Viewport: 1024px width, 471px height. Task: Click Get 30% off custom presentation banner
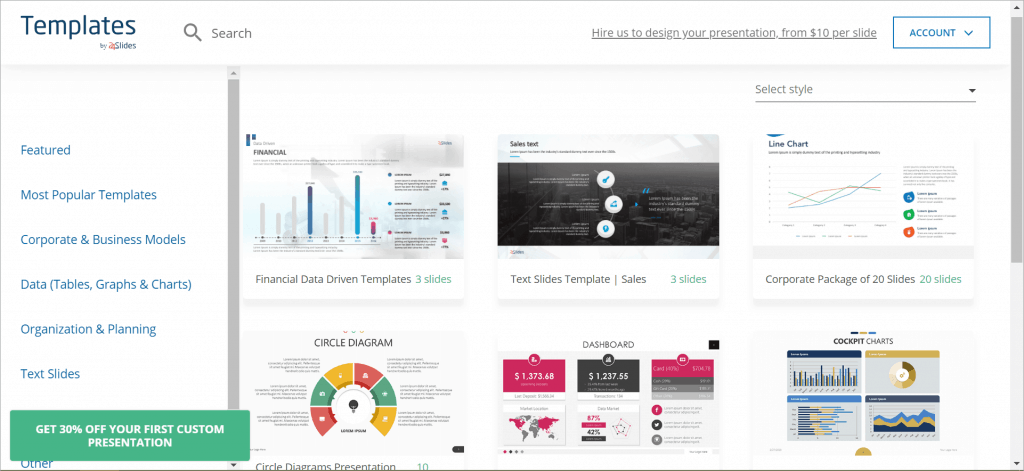(x=130, y=436)
